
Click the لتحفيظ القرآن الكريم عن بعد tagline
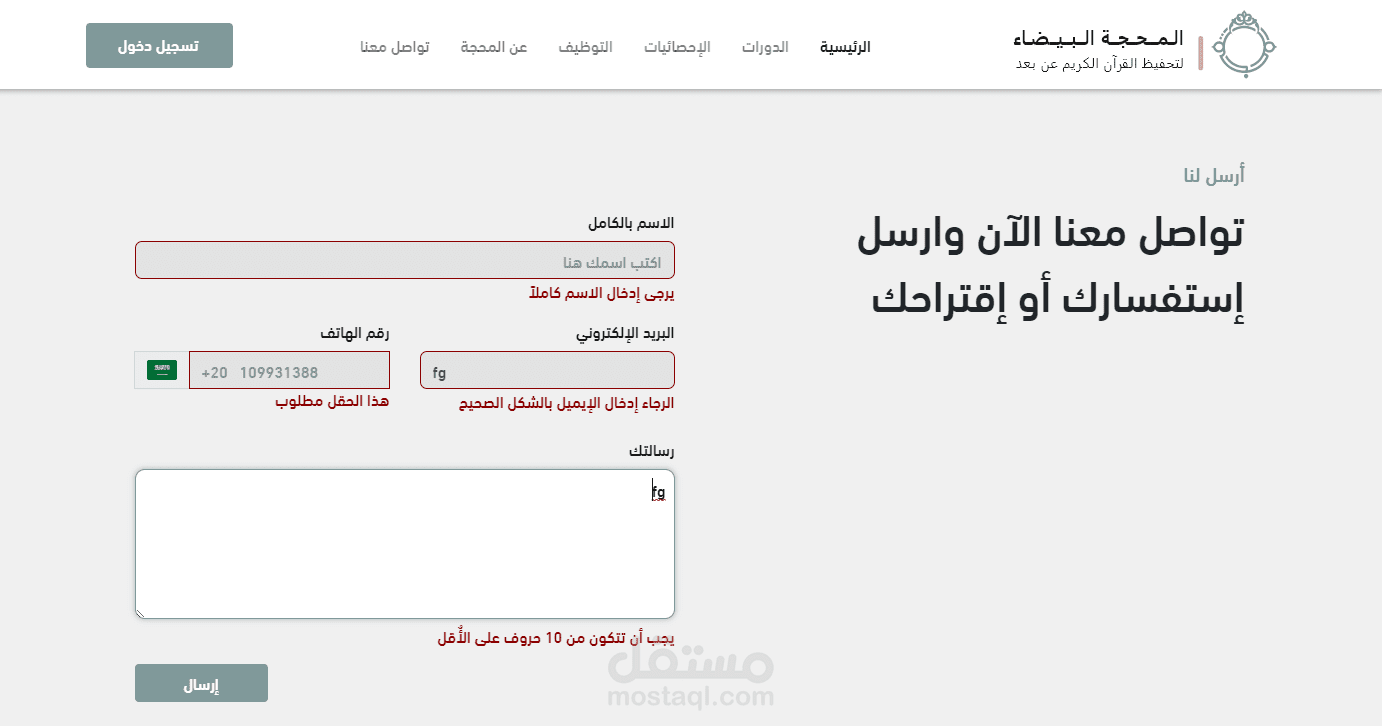tap(1099, 64)
